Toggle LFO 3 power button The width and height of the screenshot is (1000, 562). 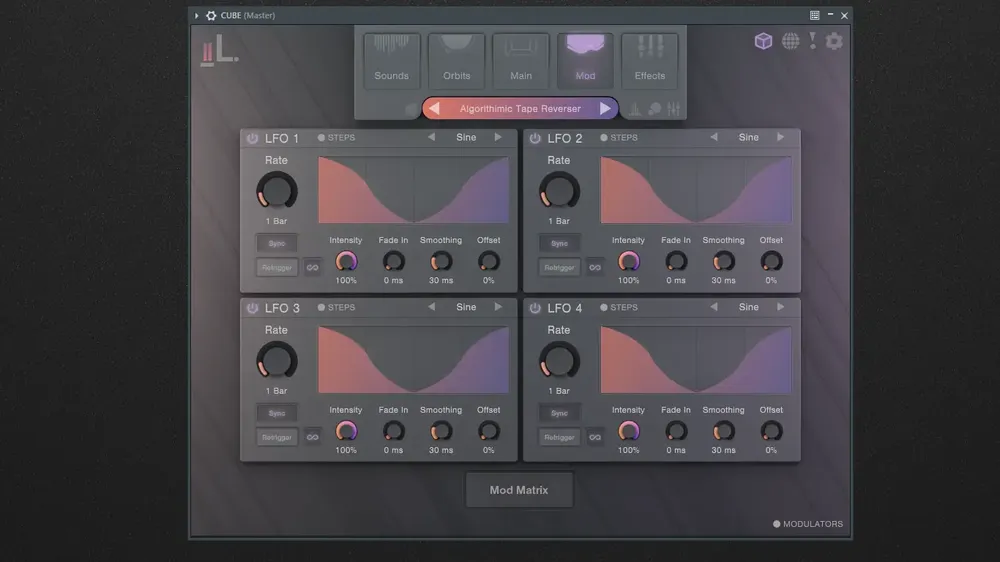253,307
